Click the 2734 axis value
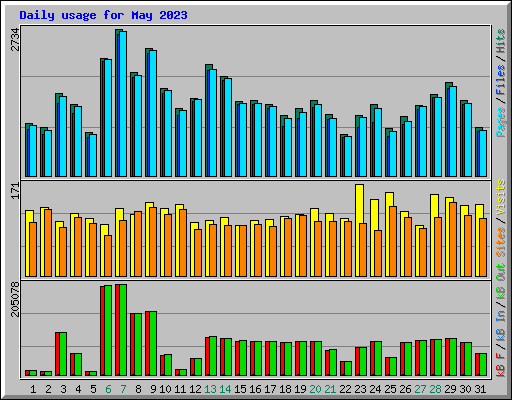This screenshot has height=400, width=512. [15, 39]
